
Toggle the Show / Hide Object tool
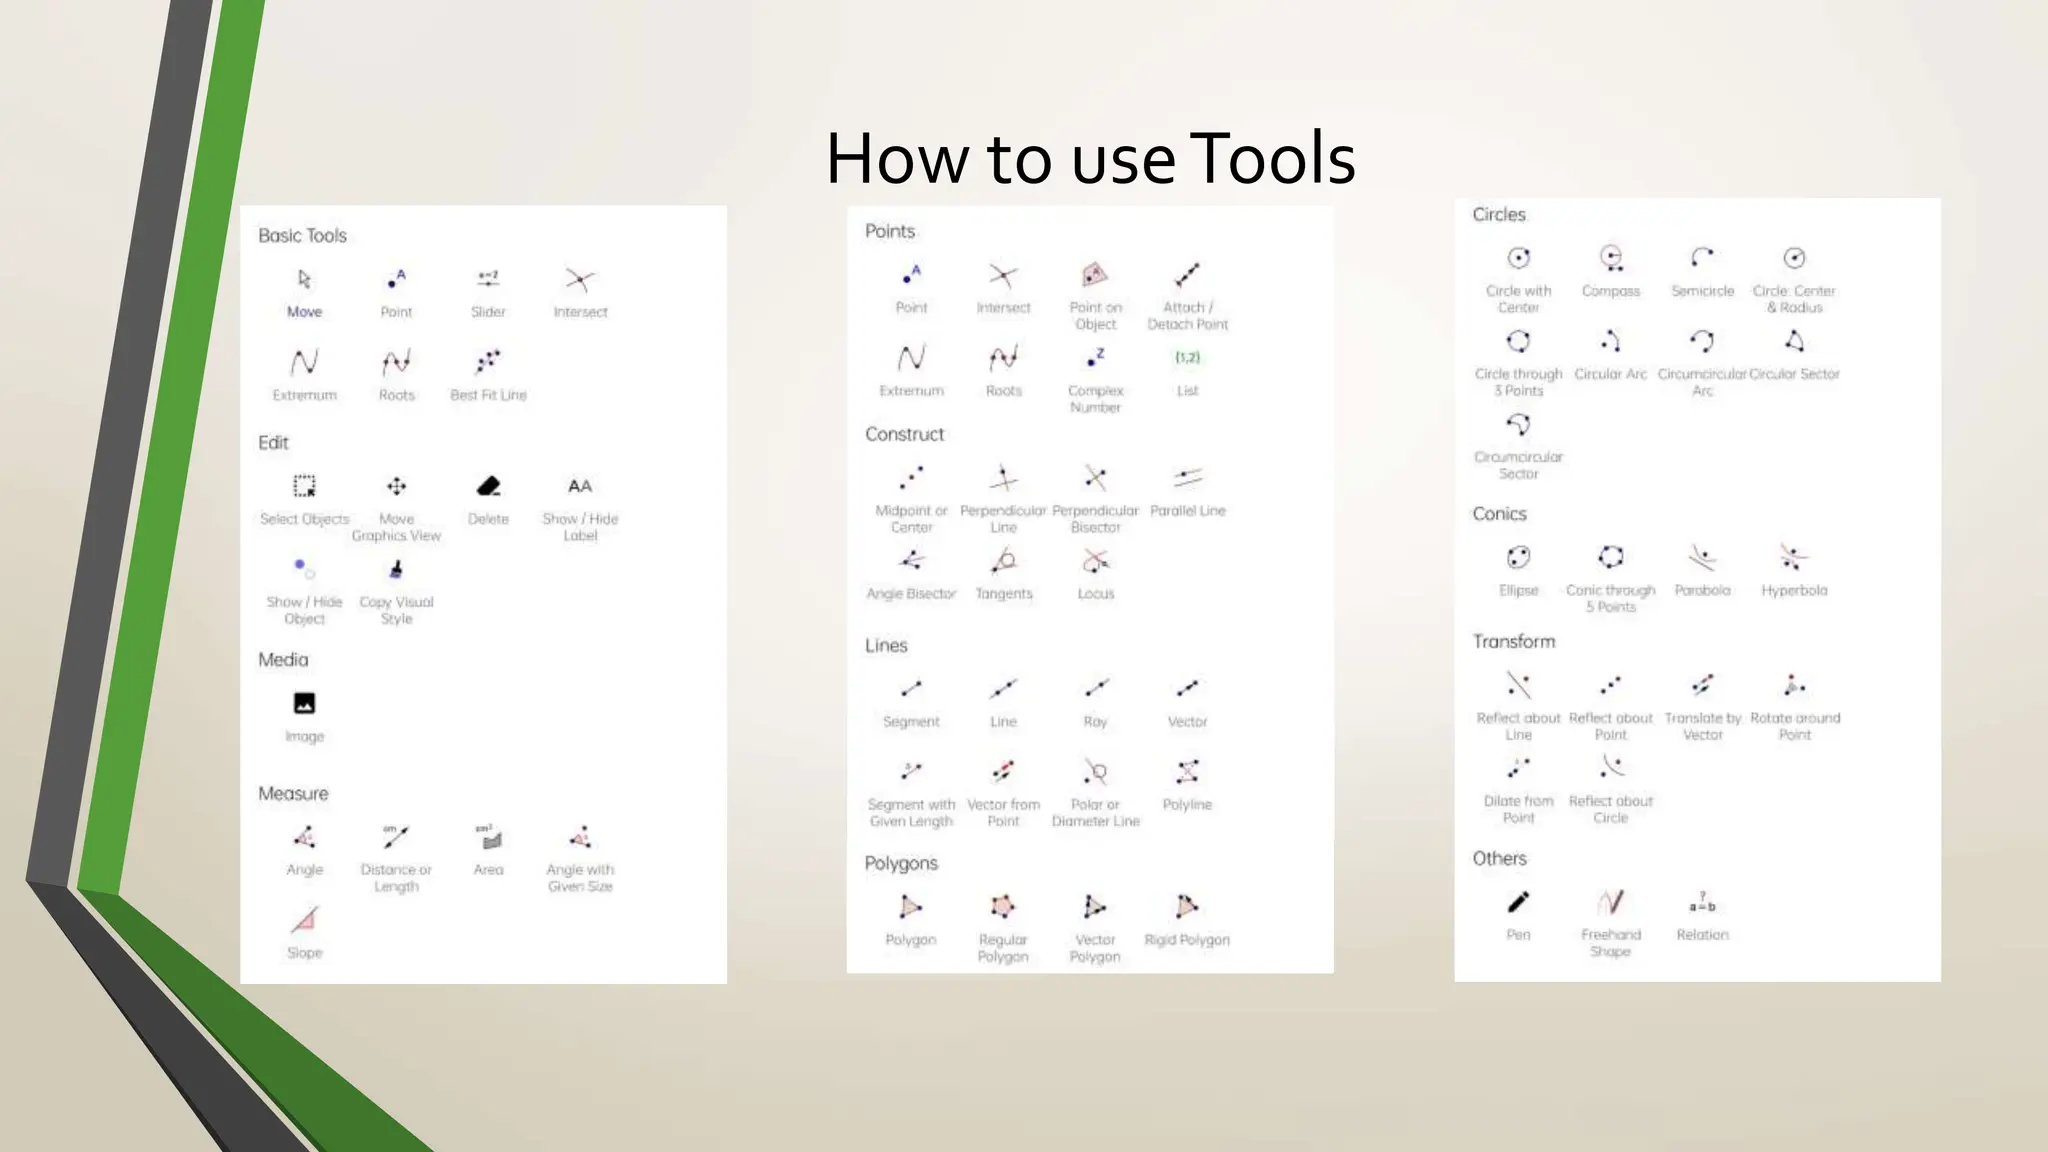304,570
